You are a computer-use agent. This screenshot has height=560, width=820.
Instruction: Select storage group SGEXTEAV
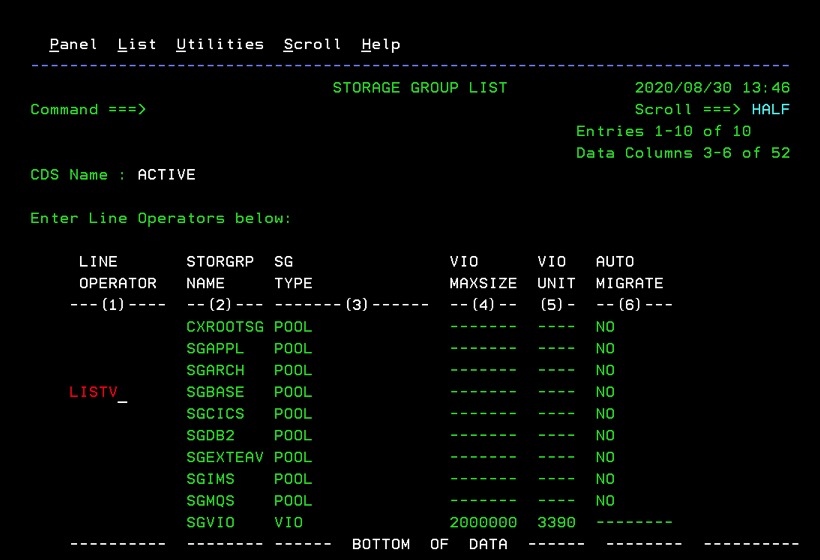click(x=225, y=458)
